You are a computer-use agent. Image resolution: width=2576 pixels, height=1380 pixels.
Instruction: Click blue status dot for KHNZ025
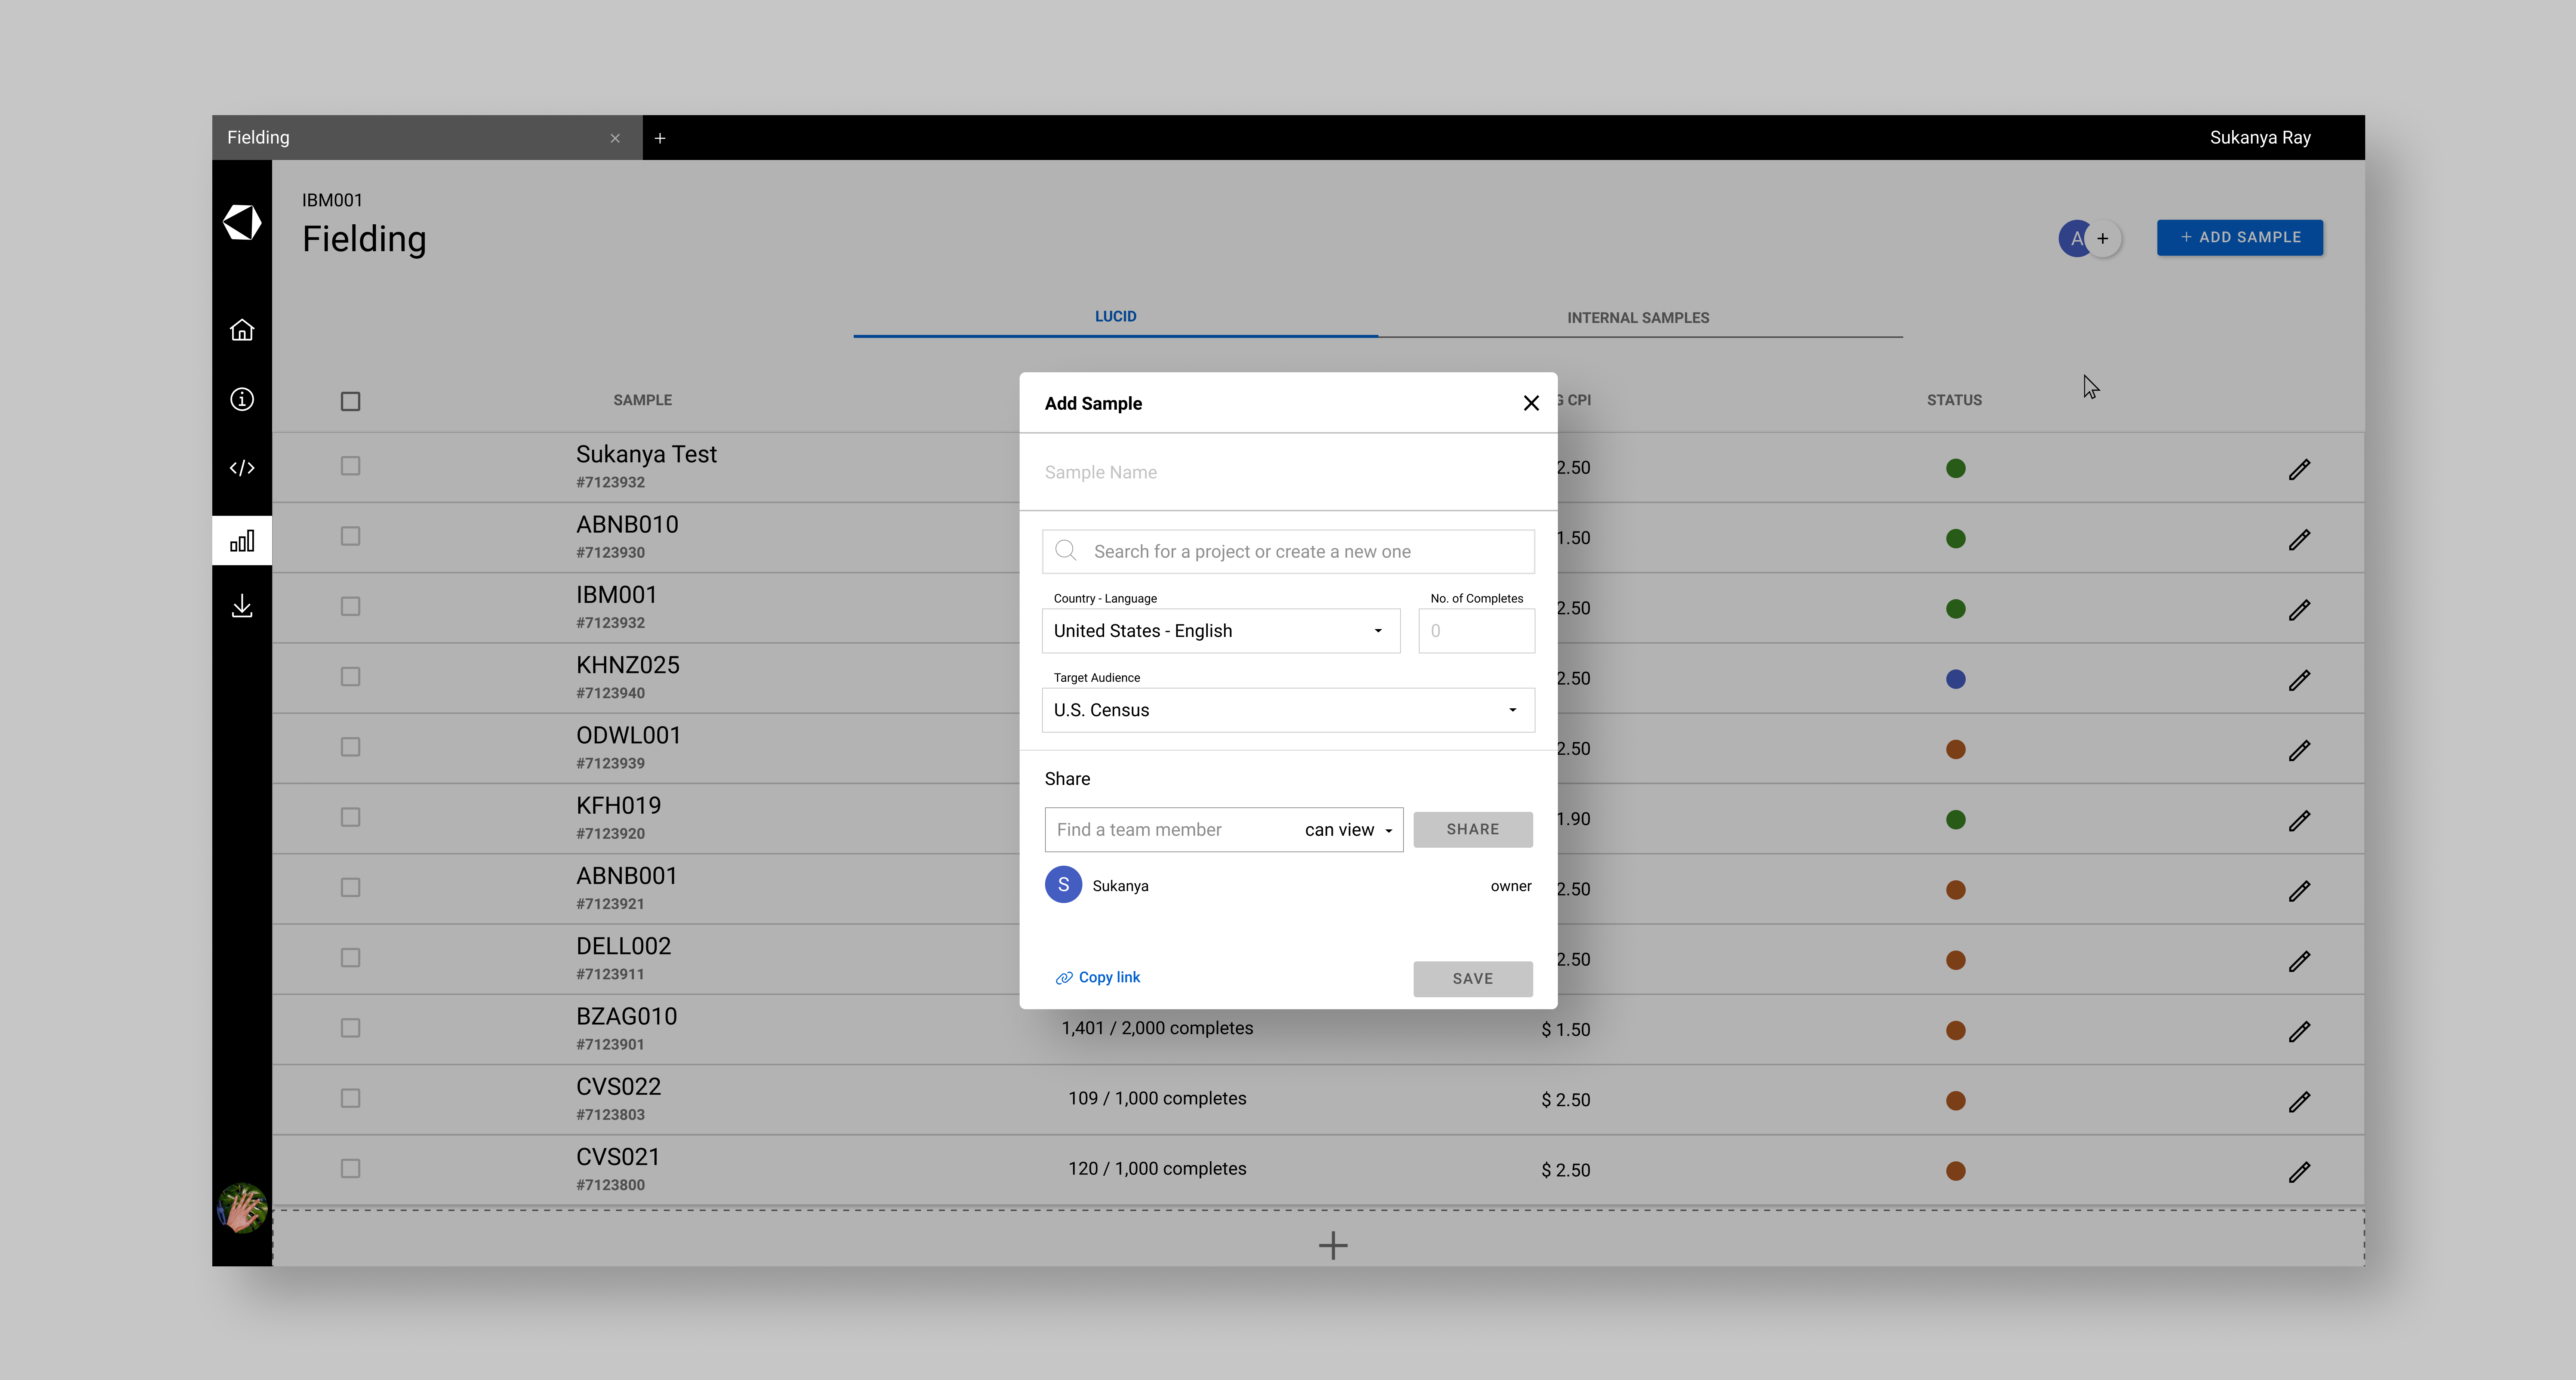click(1956, 679)
